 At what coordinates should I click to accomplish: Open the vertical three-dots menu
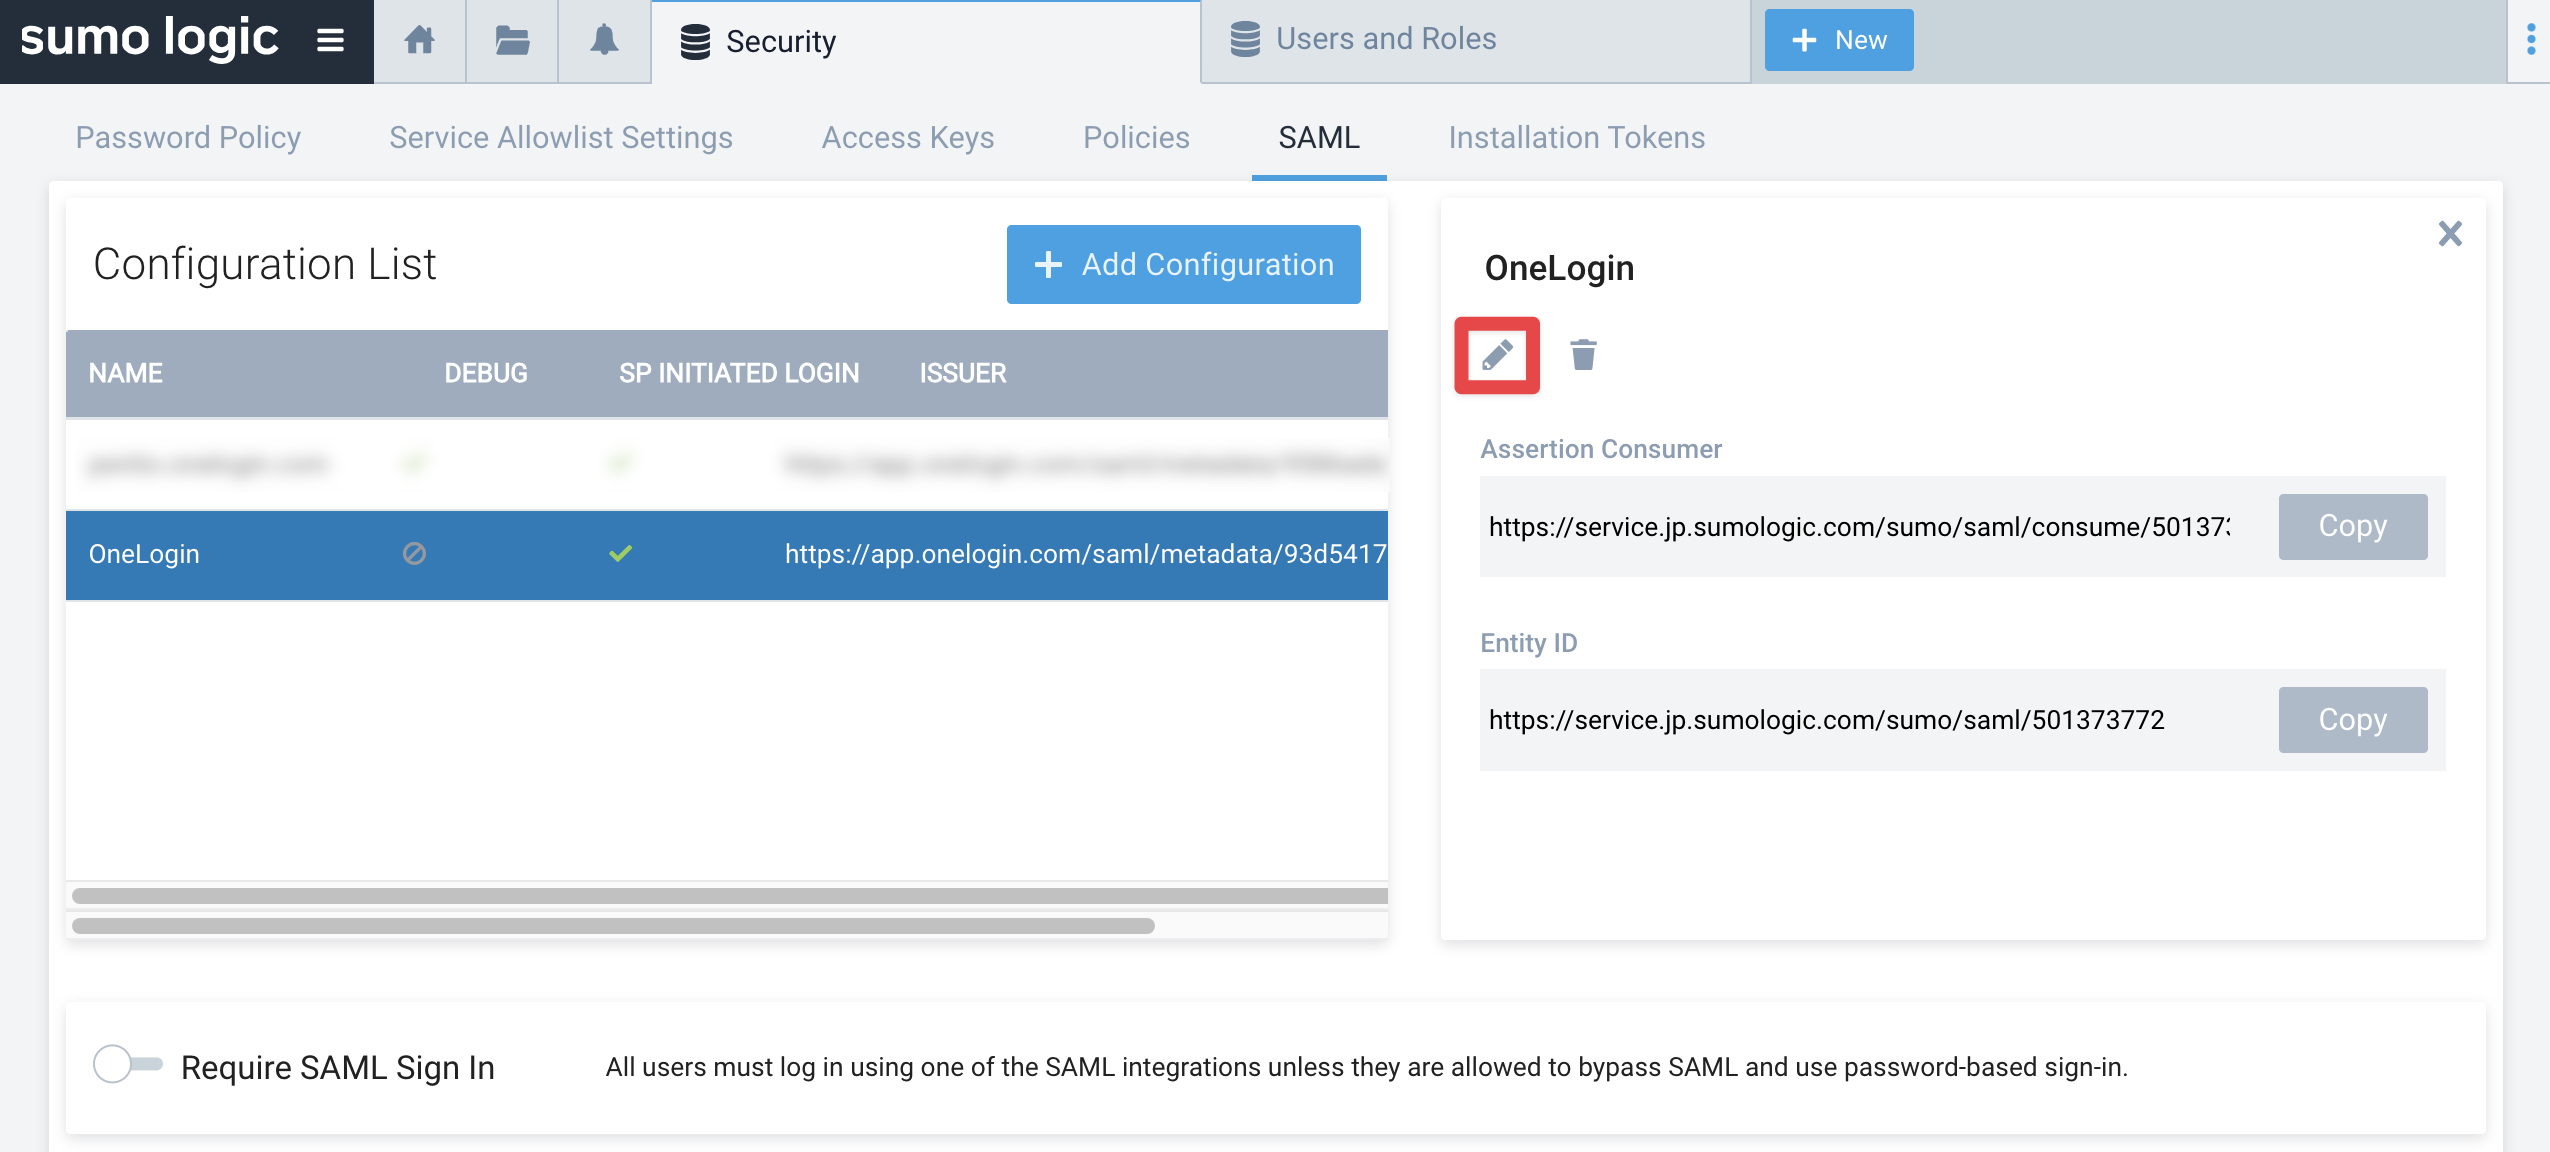pos(2531,40)
